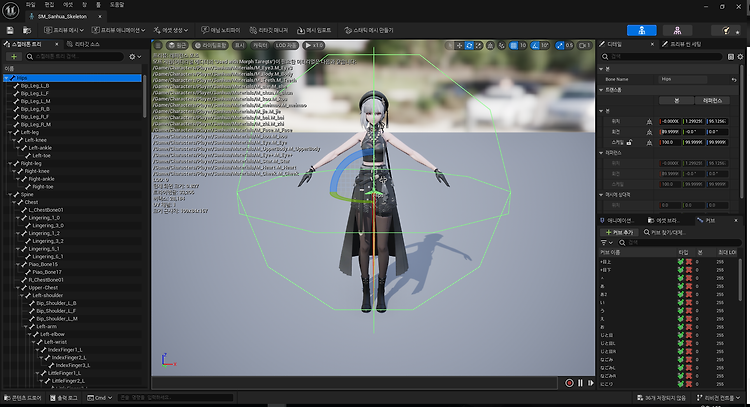Toggle grid snapping in viewport
The width and height of the screenshot is (750, 407).
pyautogui.click(x=513, y=45)
